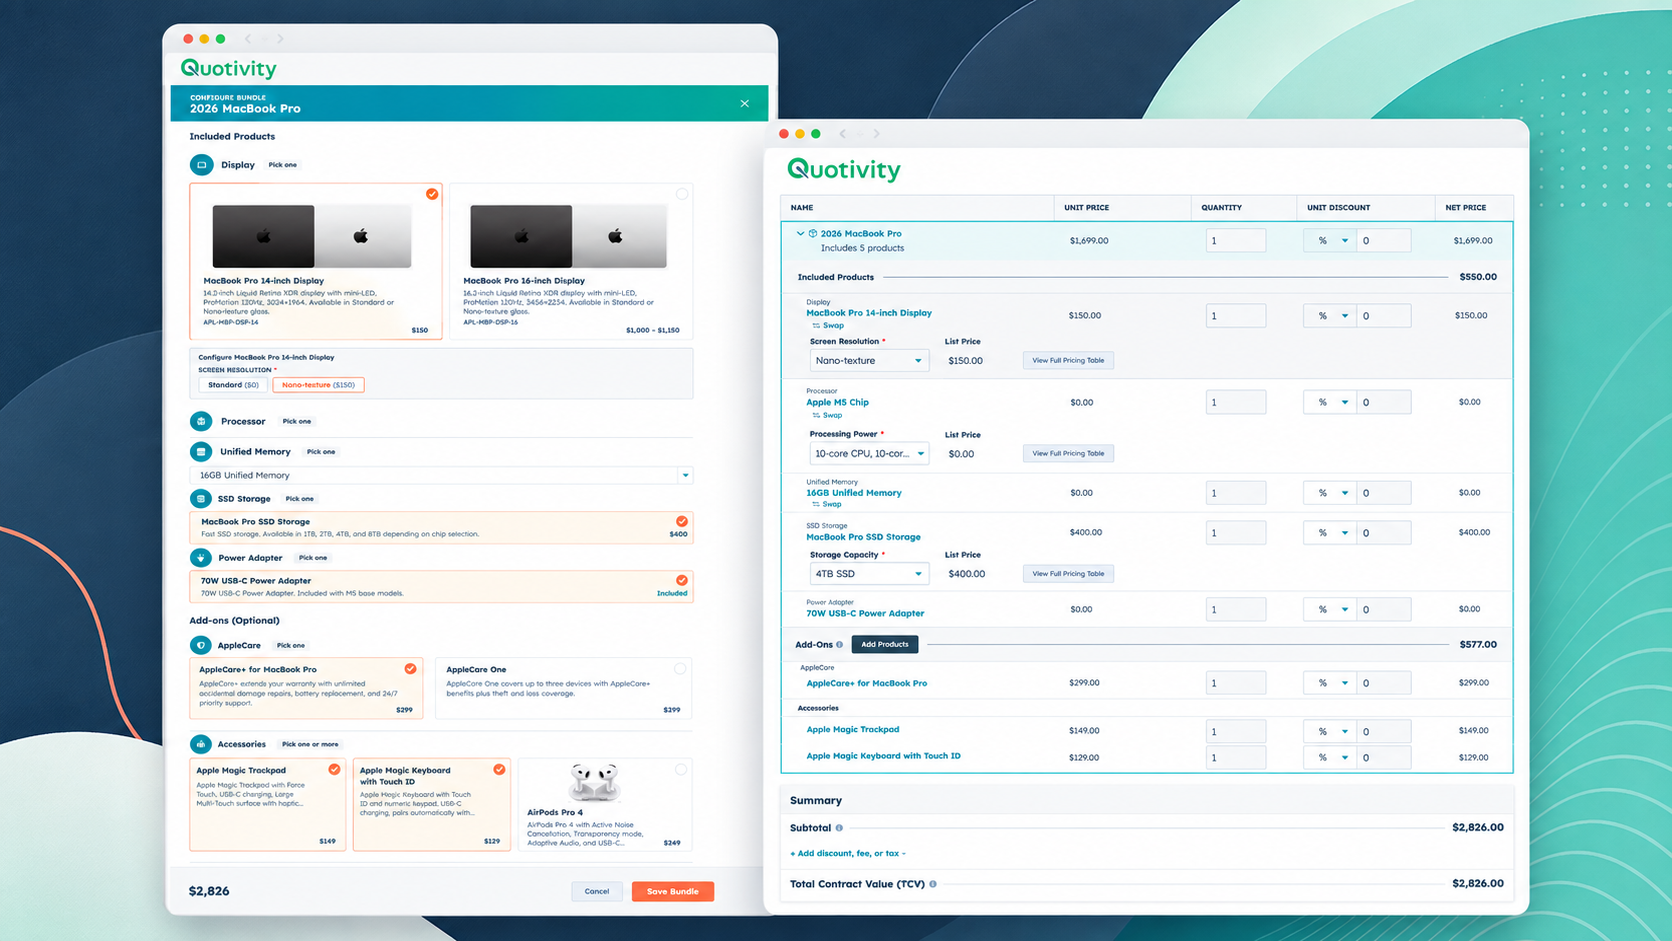Collapse the 2026 MacBook Pro row
The image size is (1672, 941).
pos(800,233)
